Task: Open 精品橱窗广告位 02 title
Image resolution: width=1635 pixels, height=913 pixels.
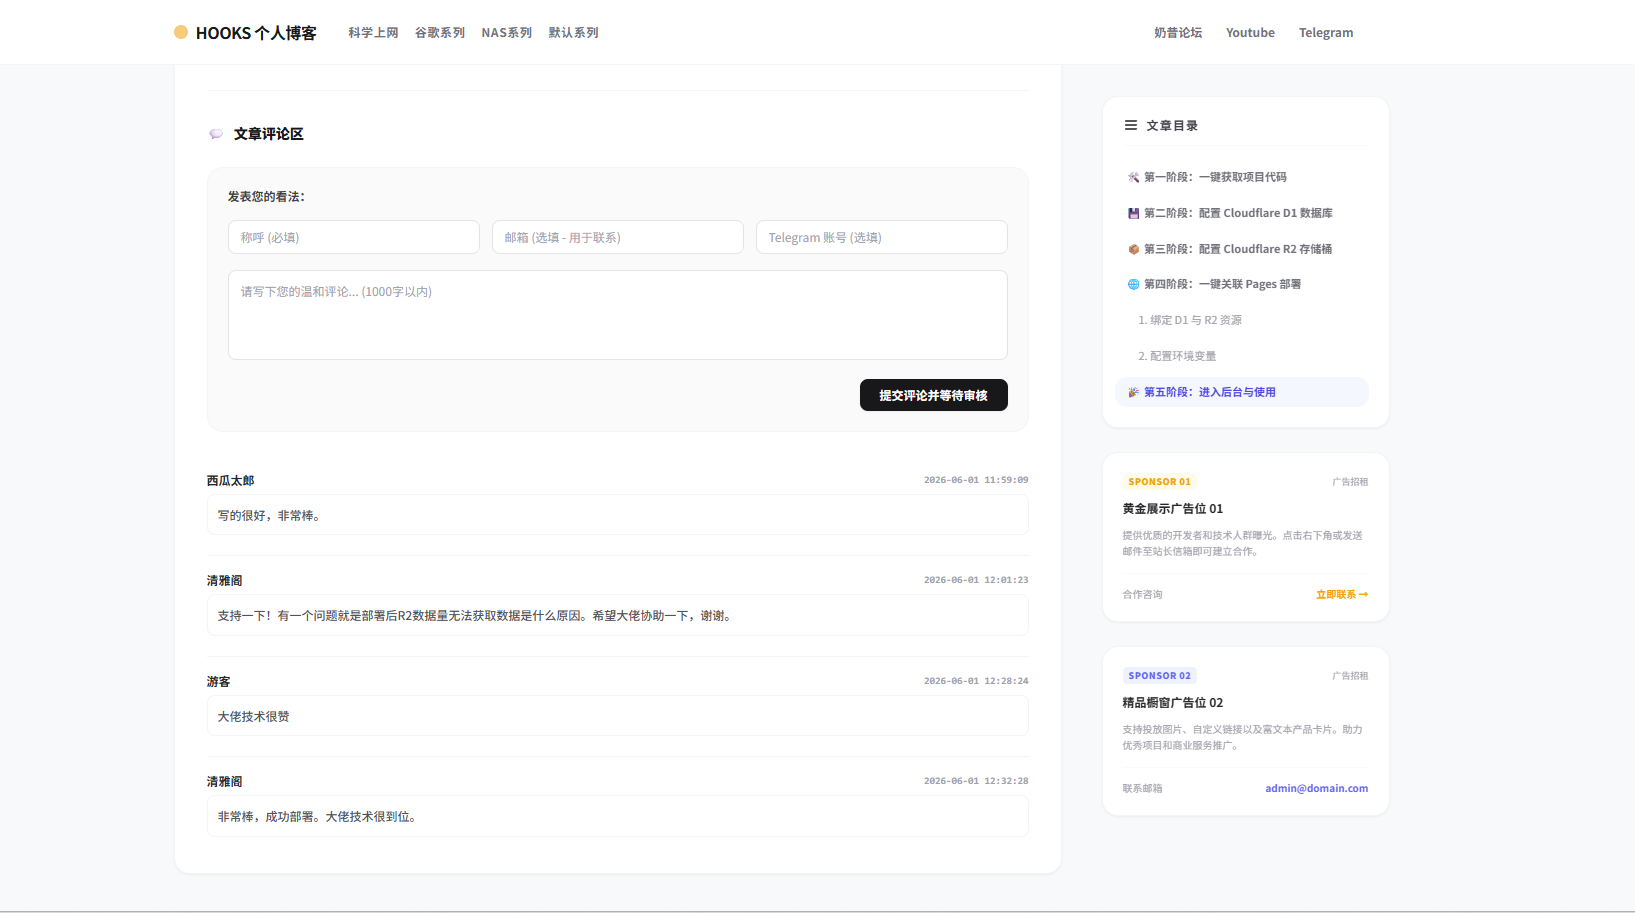Action: (1173, 703)
